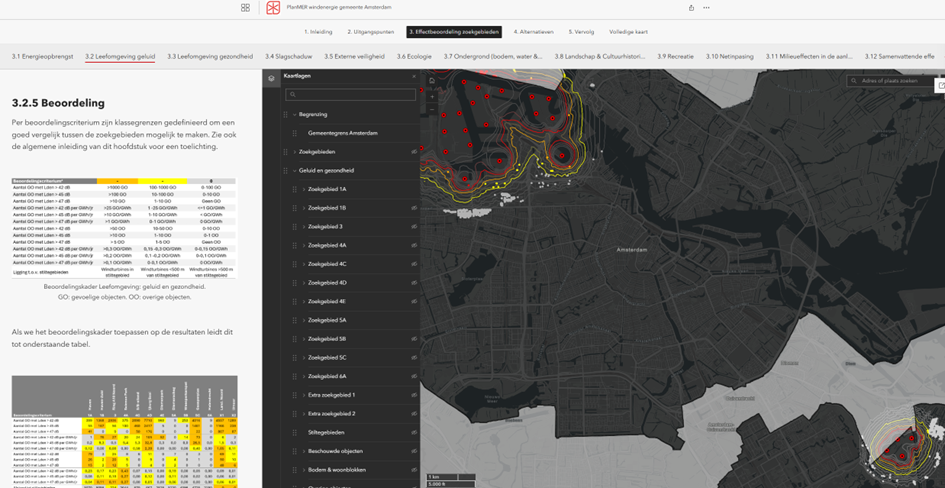Collapse the Geluid en gezondheid group
Screen dimensions: 945x488
pos(295,171)
